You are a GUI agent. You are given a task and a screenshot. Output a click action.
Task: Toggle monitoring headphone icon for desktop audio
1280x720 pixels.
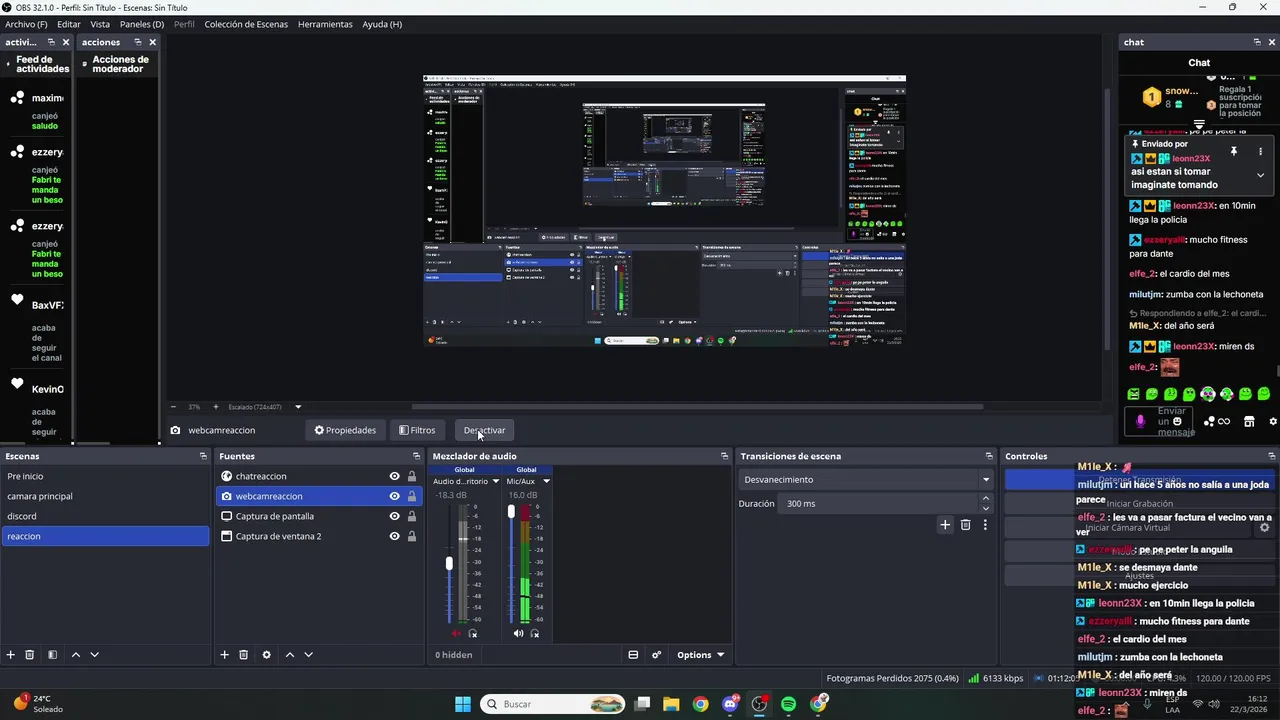(x=473, y=633)
